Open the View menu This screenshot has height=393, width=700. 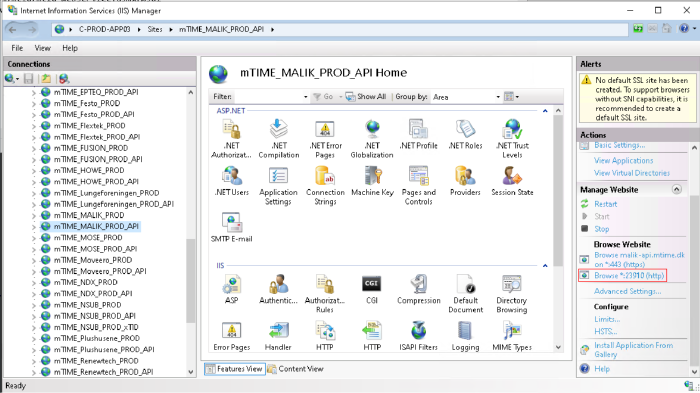tap(42, 48)
